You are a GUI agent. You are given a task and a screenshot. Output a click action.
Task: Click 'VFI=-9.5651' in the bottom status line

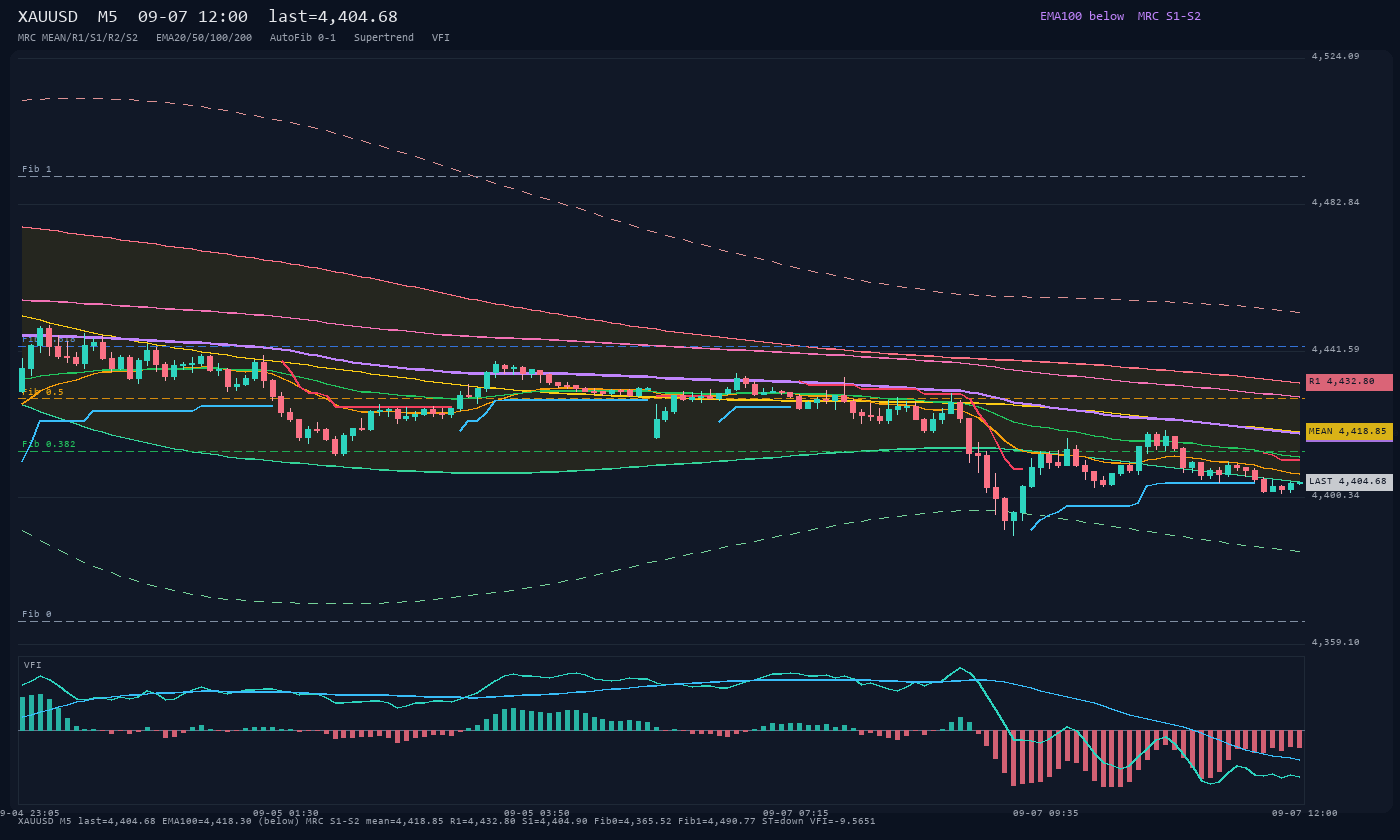tap(843, 821)
